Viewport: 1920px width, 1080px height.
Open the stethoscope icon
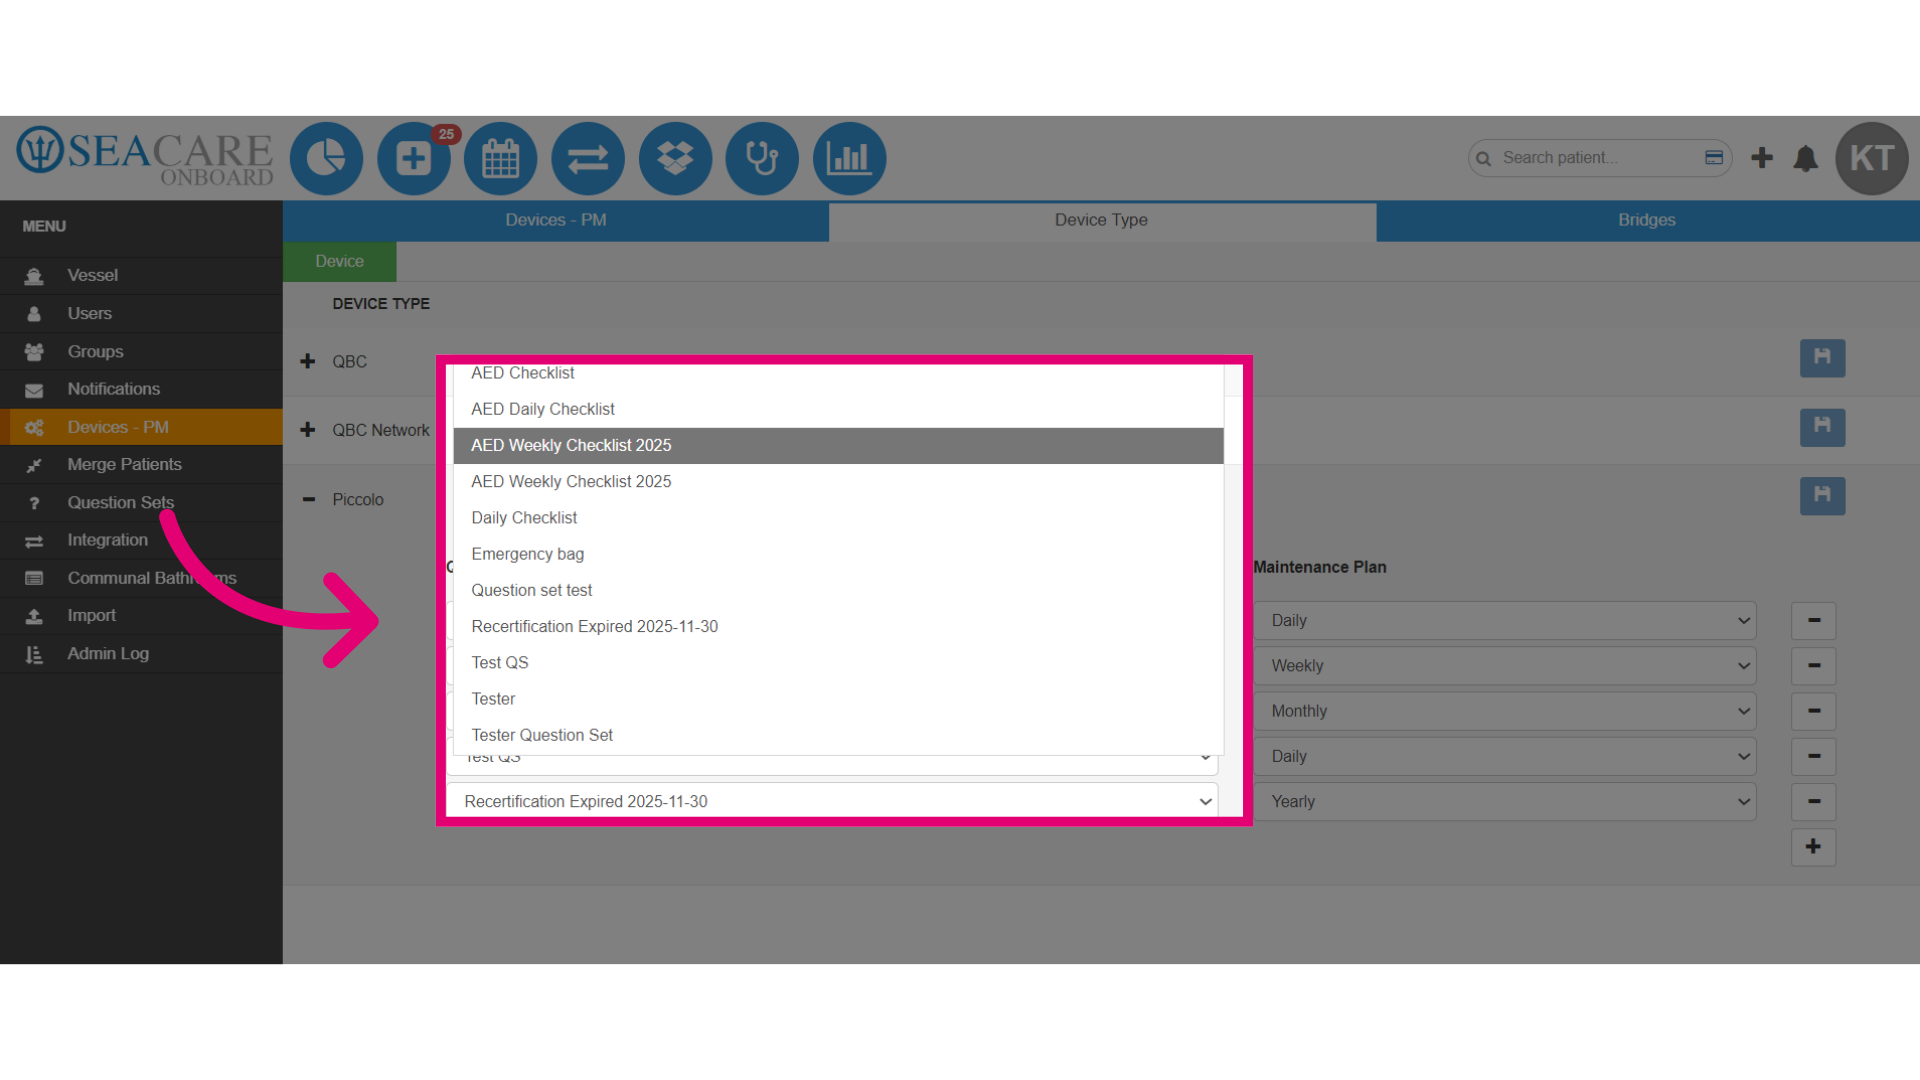click(x=762, y=158)
